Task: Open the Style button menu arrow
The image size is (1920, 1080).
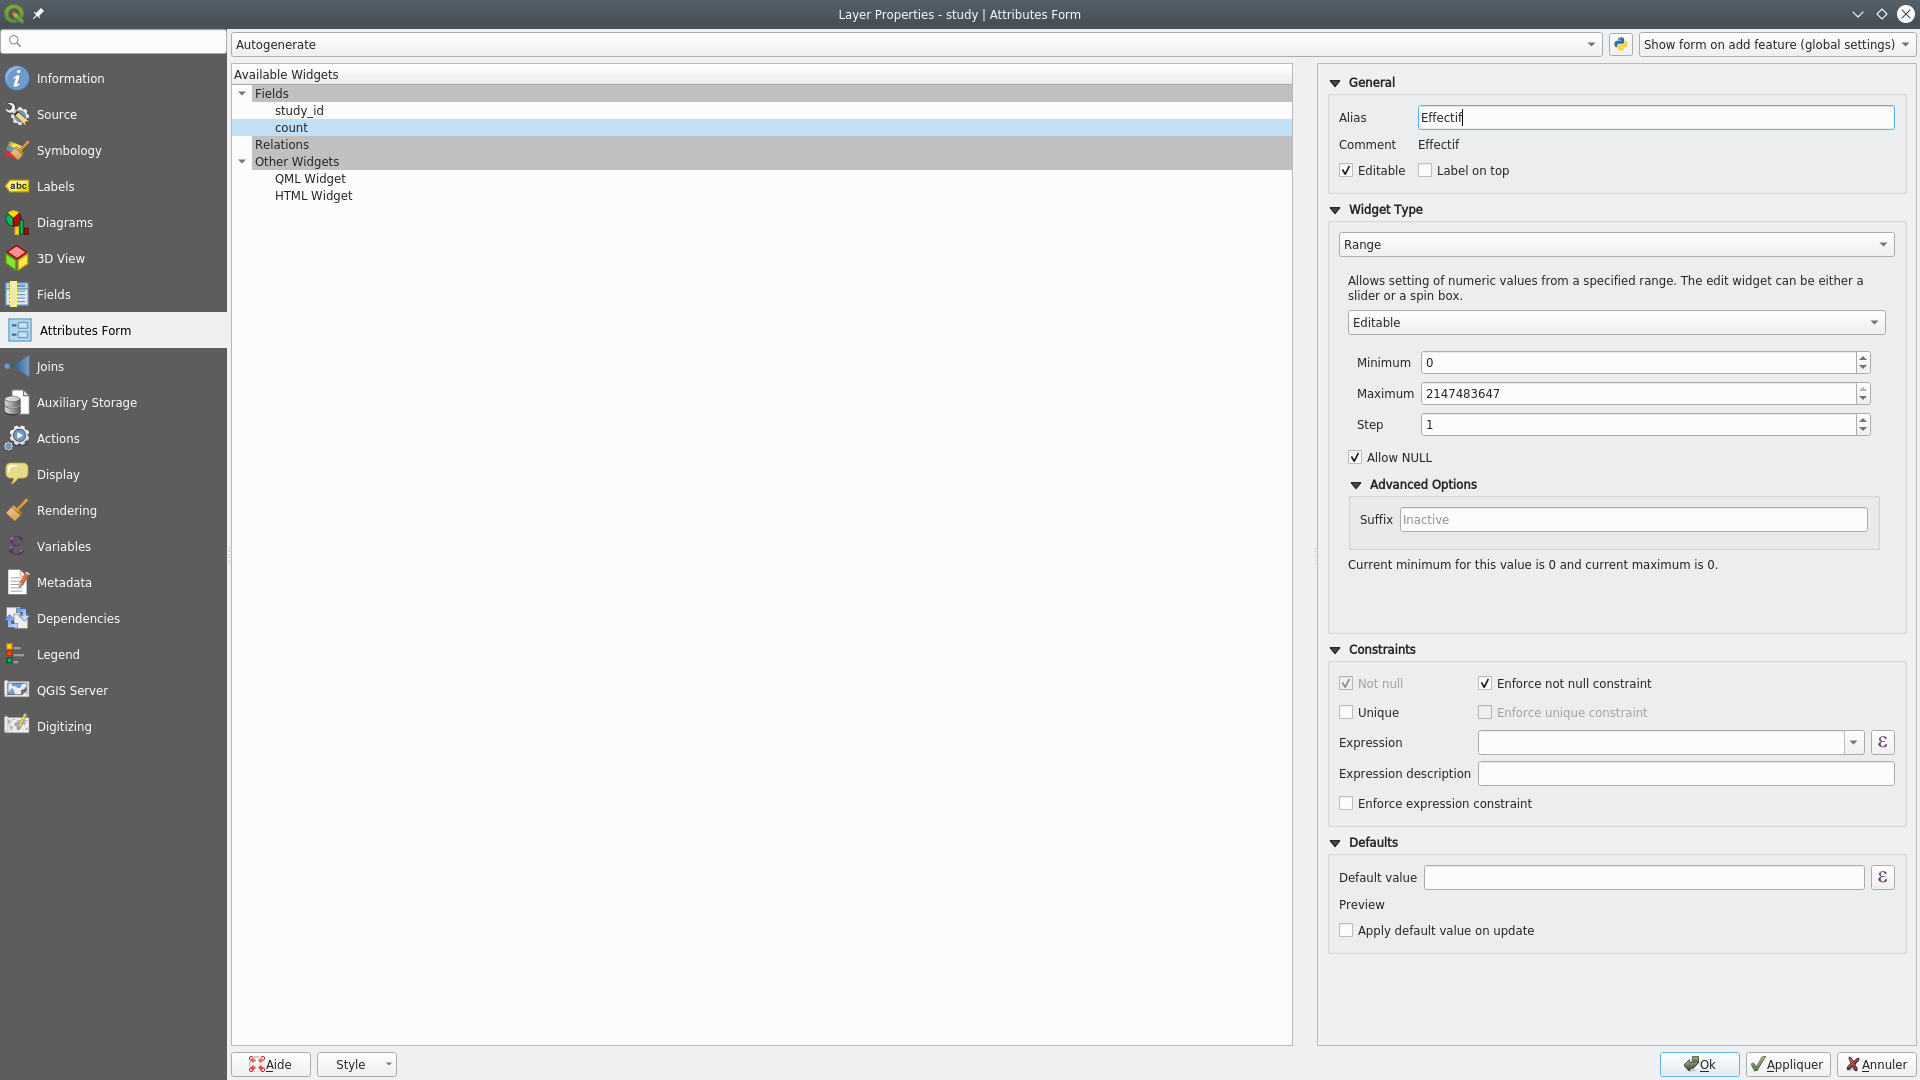Action: [388, 1064]
